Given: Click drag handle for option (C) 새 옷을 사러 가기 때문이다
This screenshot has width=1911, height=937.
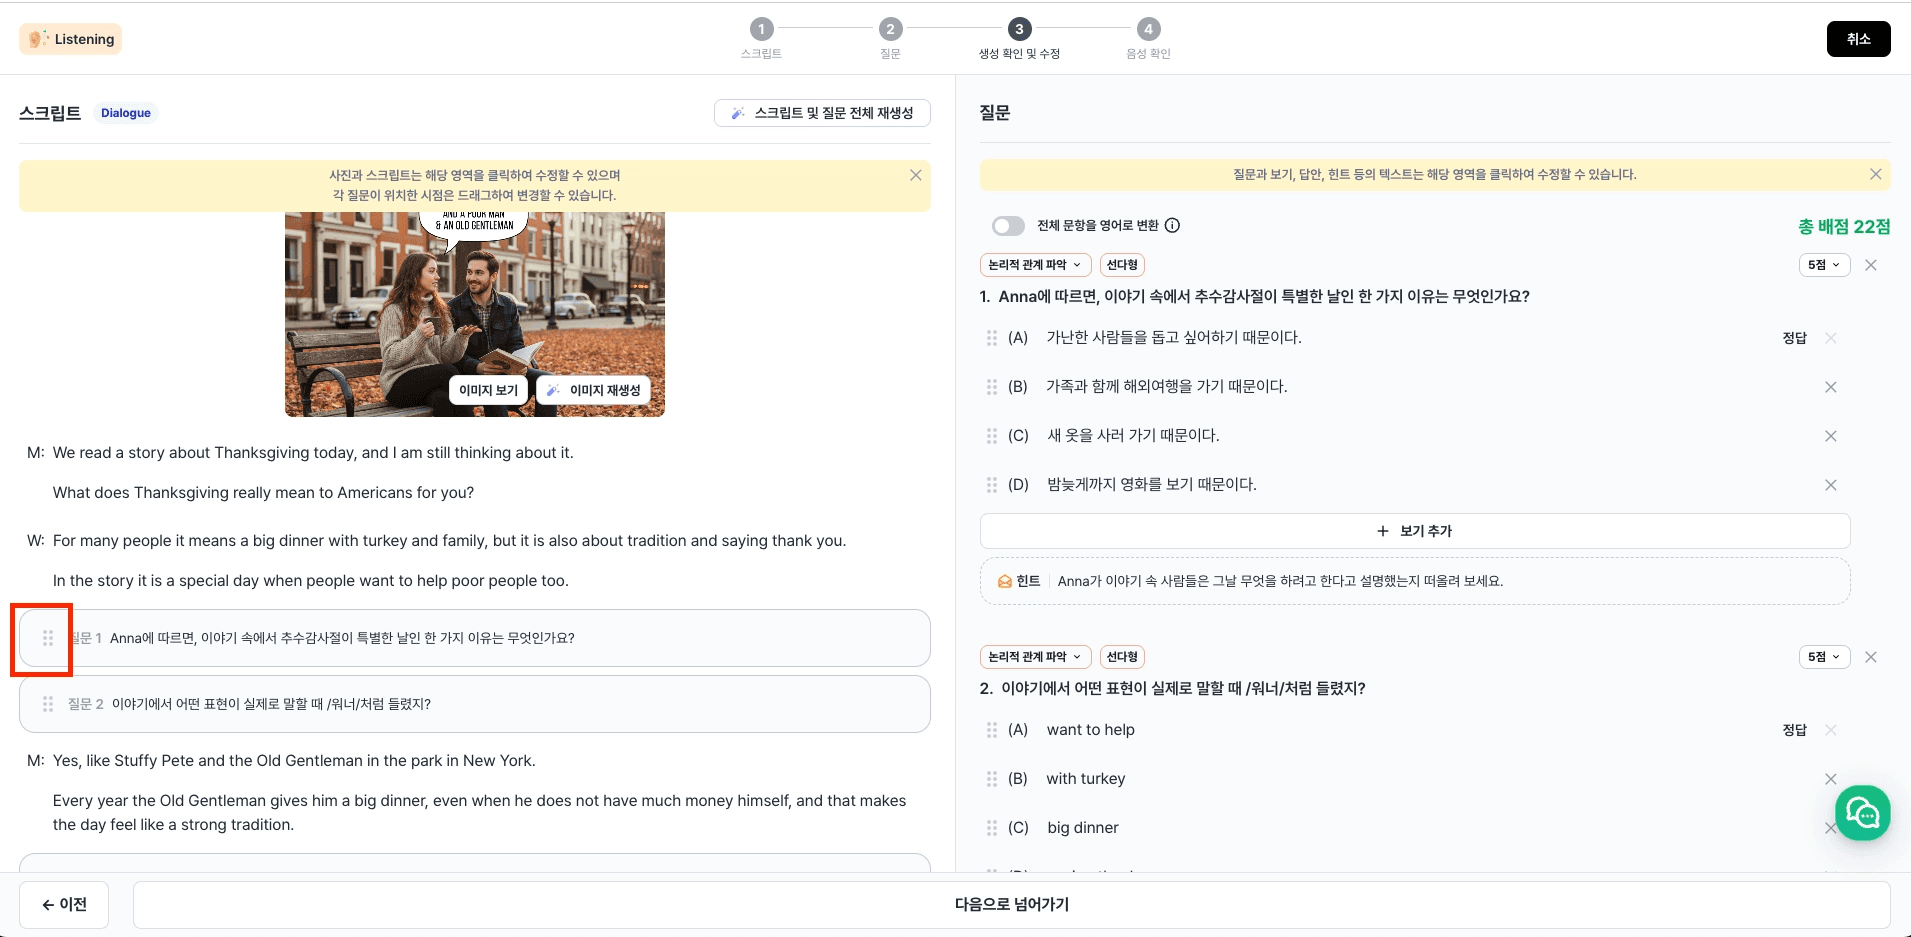Looking at the screenshot, I should (992, 436).
